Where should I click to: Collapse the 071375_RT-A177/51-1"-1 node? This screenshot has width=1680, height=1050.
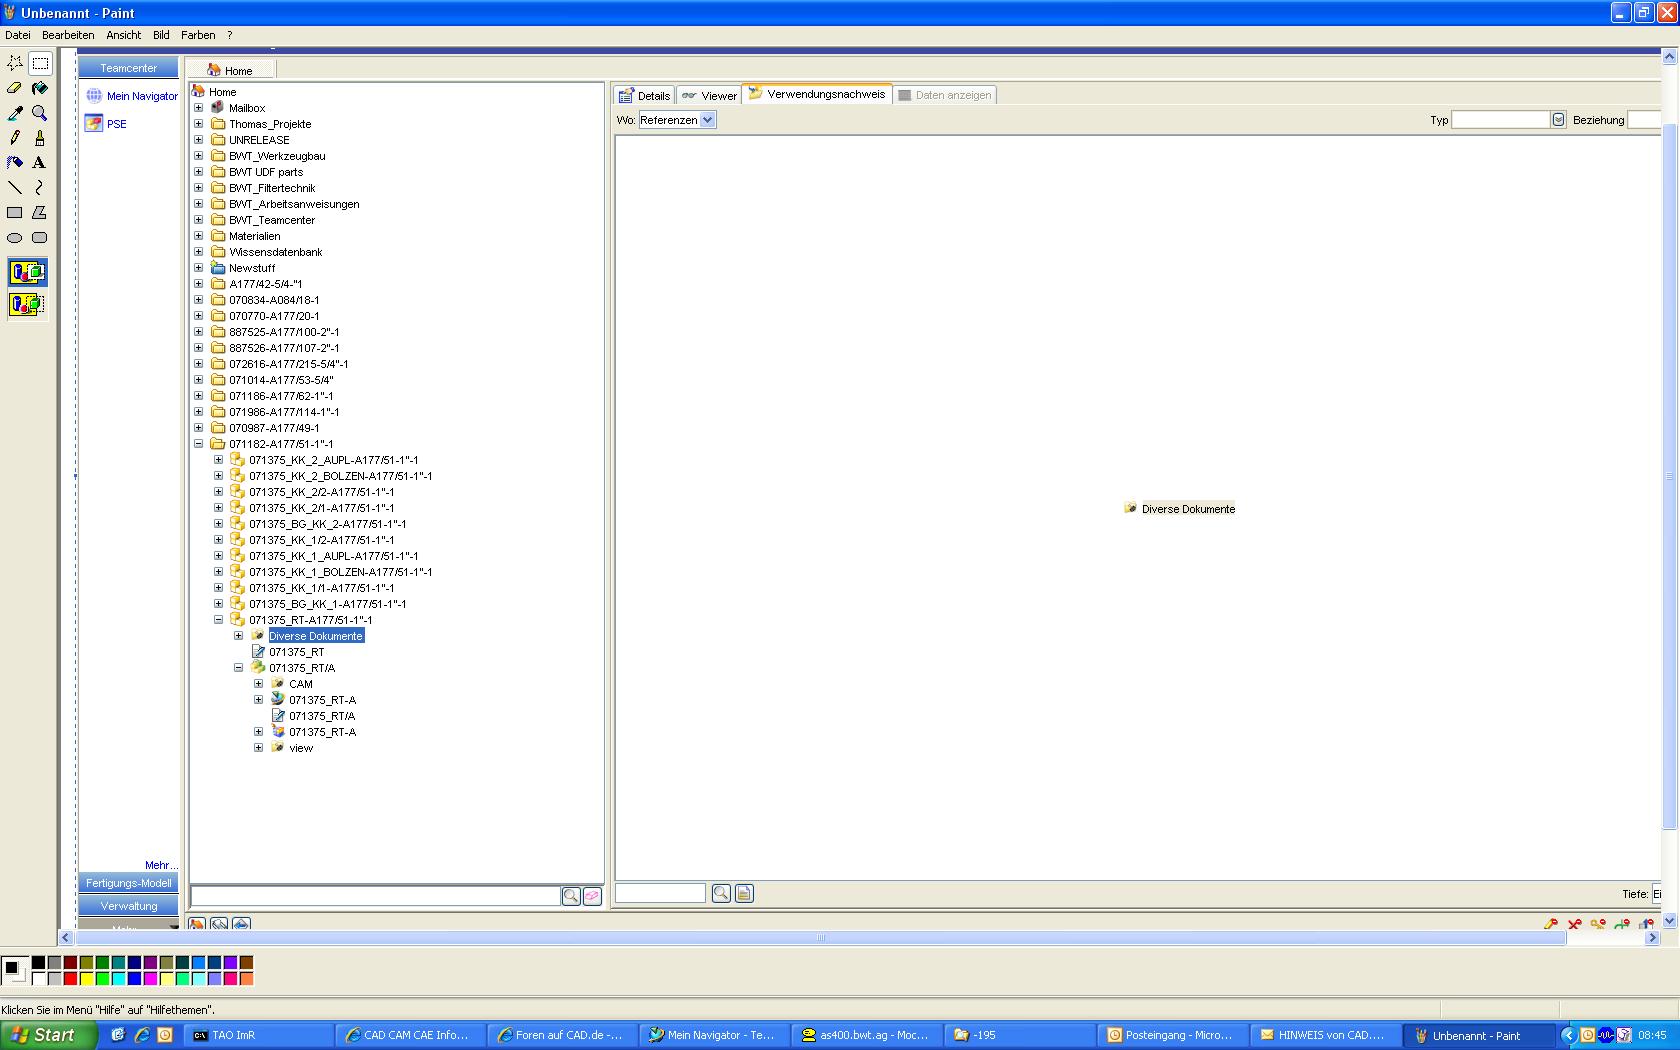click(x=219, y=620)
